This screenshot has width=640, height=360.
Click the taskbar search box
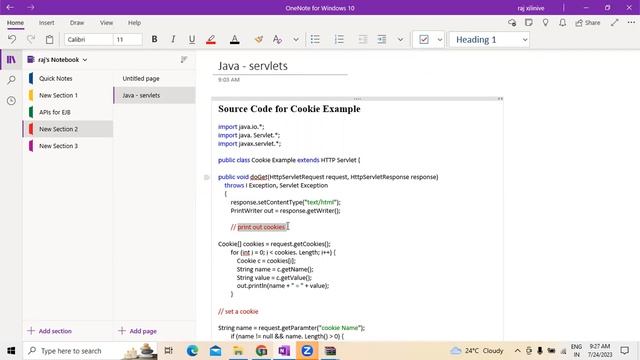tap(90, 351)
